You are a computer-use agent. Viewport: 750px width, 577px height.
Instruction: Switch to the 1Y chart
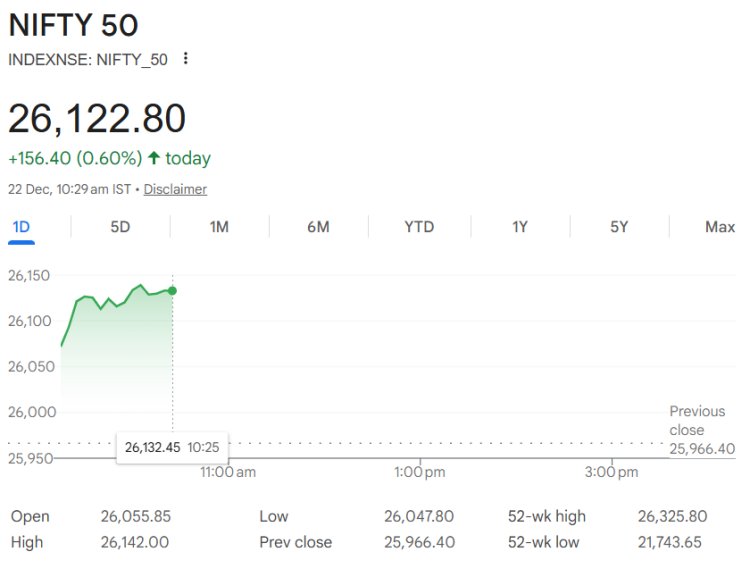520,227
